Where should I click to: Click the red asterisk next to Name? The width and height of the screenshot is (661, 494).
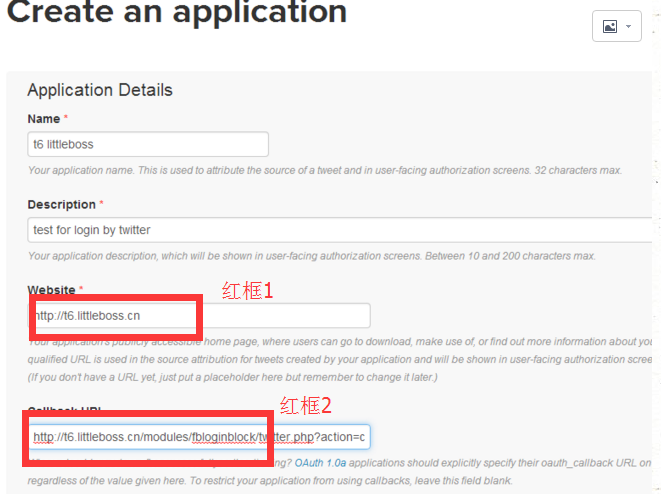(66, 119)
